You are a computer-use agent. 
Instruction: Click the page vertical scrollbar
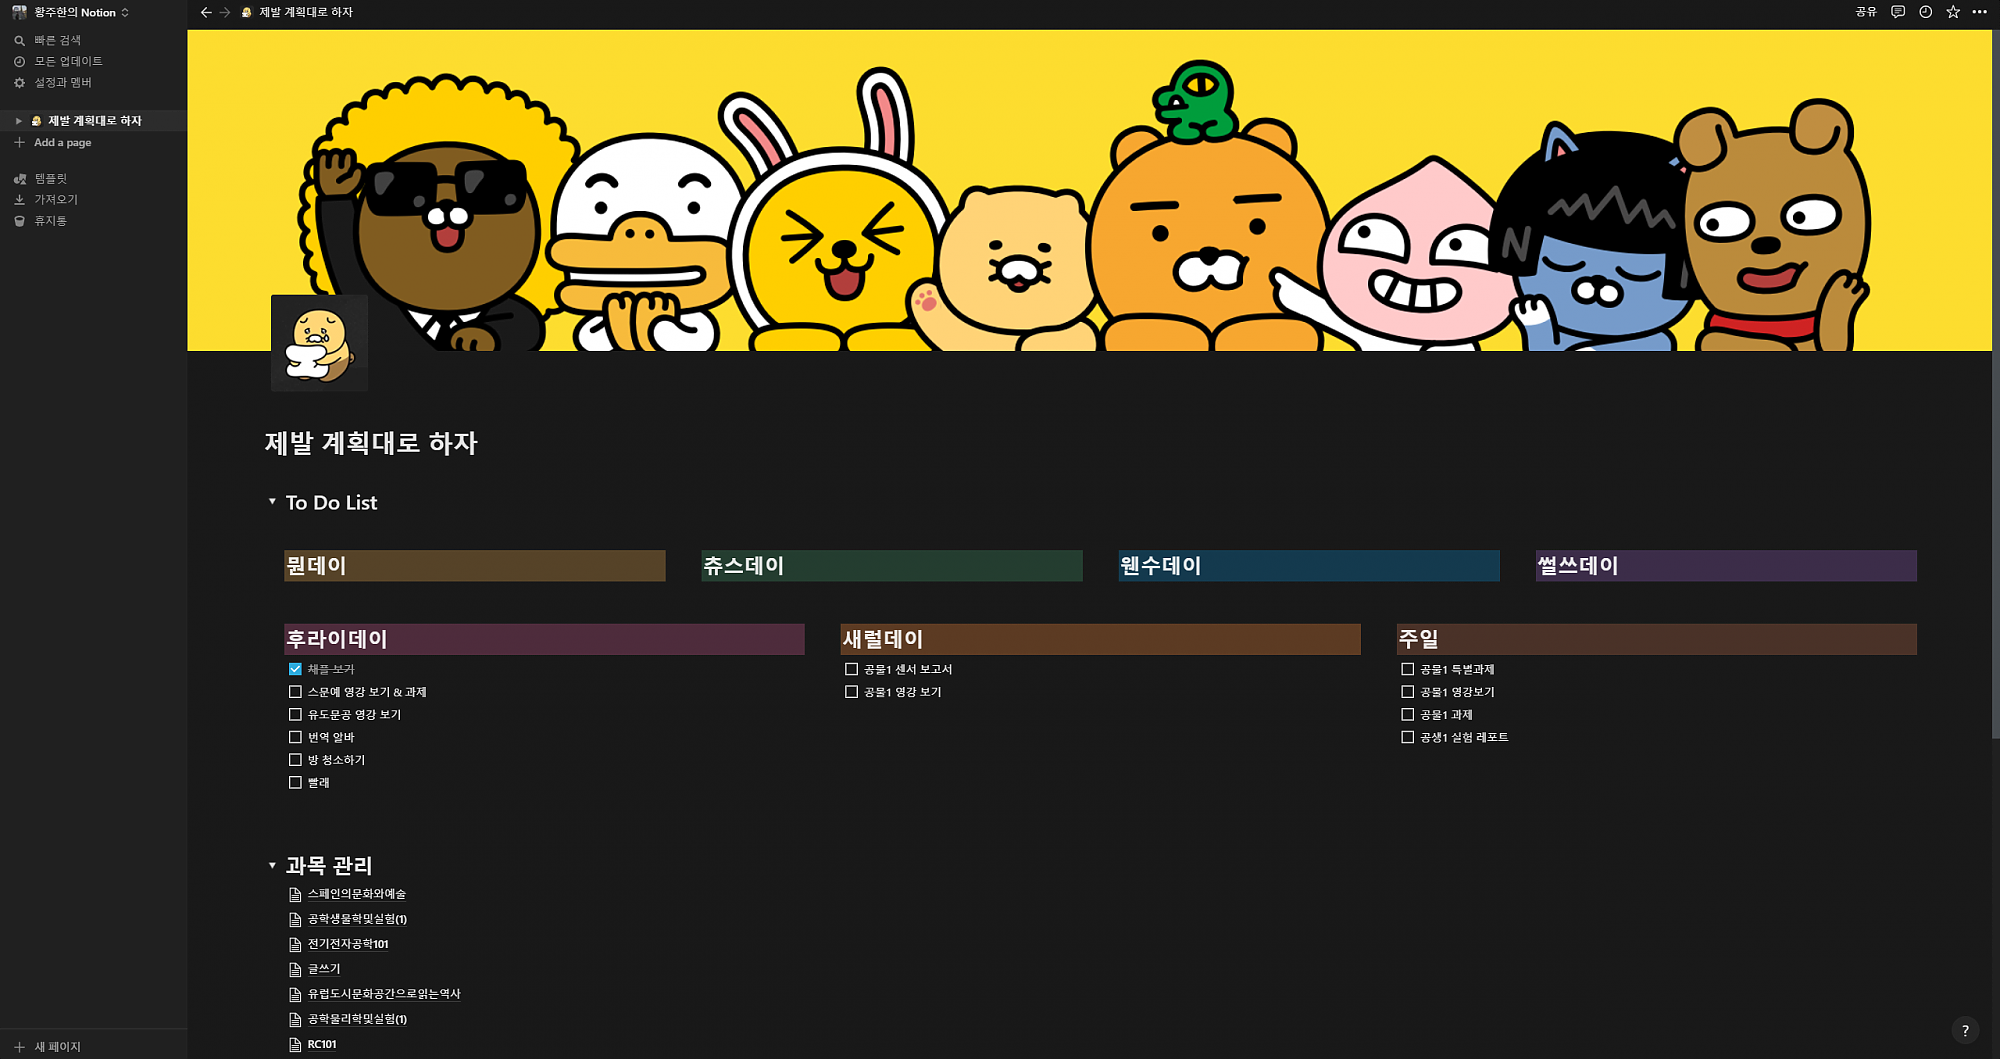click(x=1995, y=385)
